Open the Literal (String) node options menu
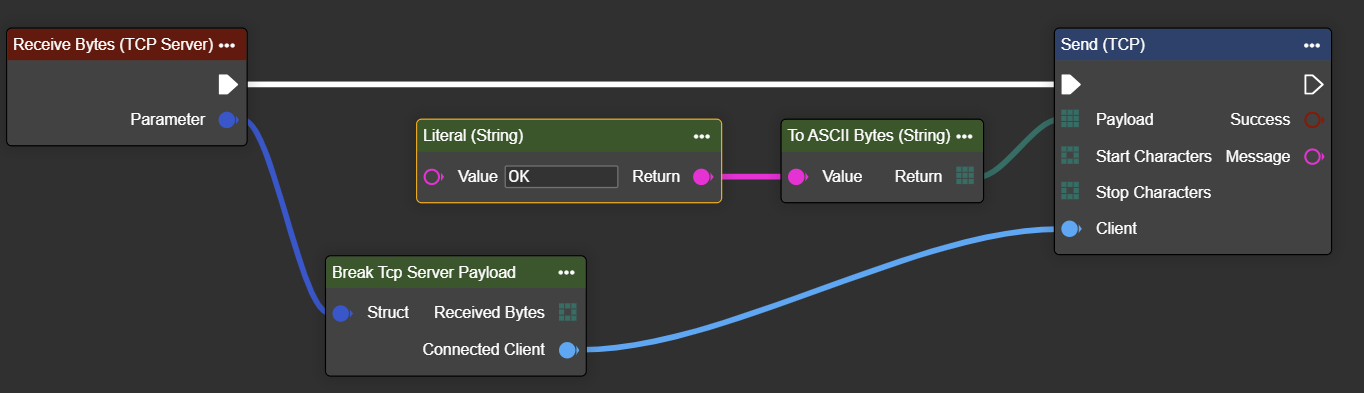 click(701, 136)
